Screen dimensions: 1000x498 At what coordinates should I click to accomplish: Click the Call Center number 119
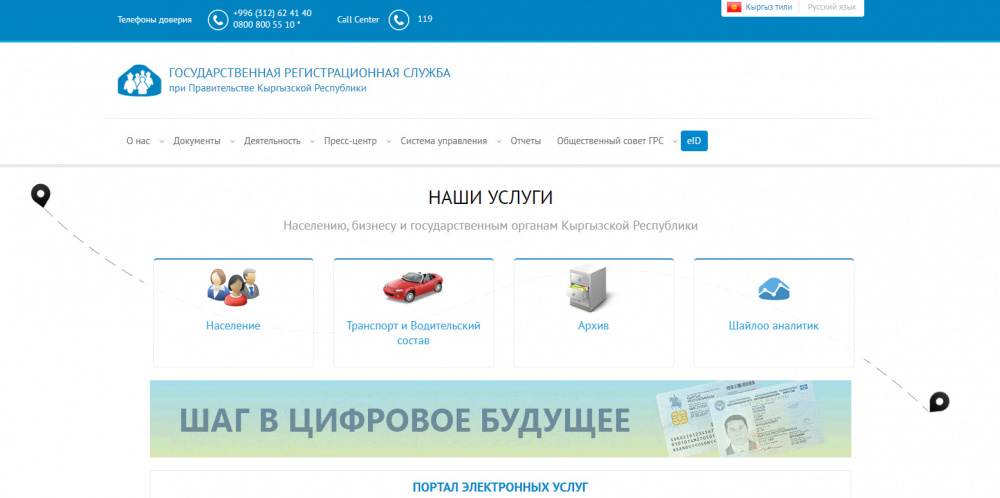coord(425,19)
